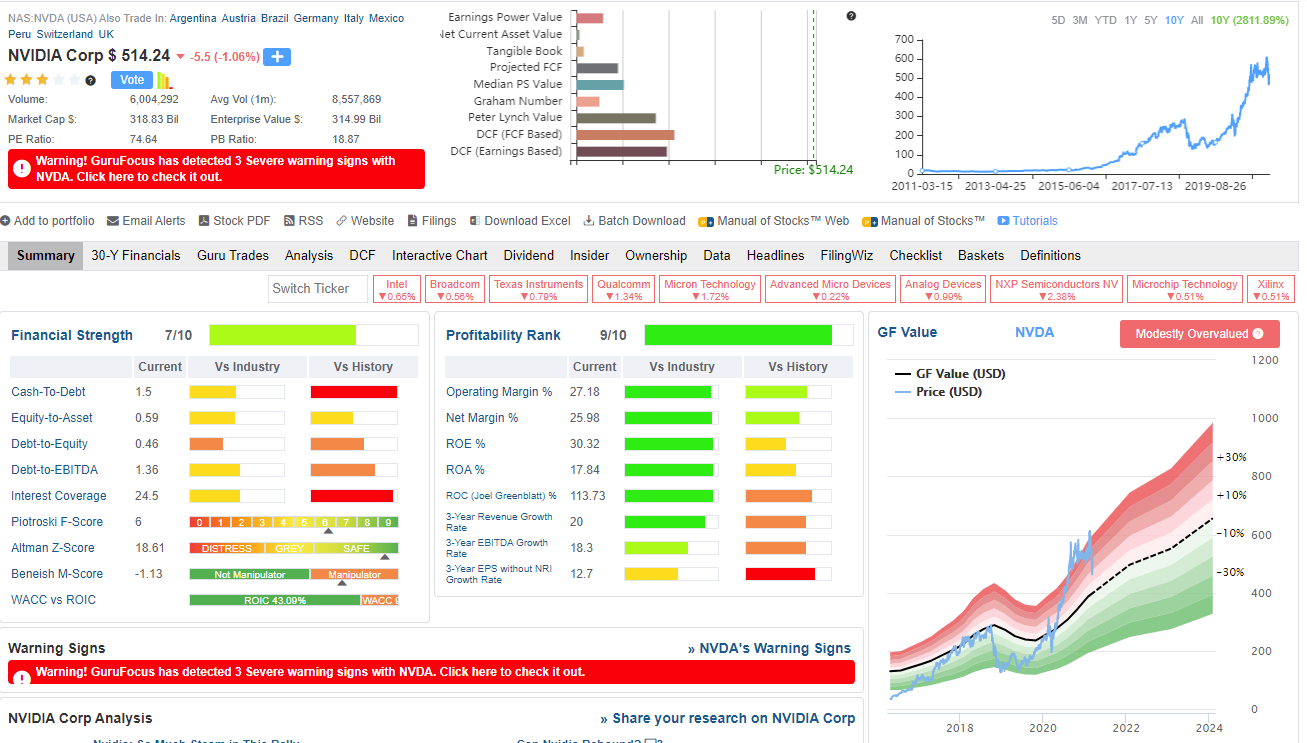Image resolution: width=1307 pixels, height=743 pixels.
Task: Click the Tutorials graduation cap icon
Action: pyautogui.click(x=1002, y=221)
